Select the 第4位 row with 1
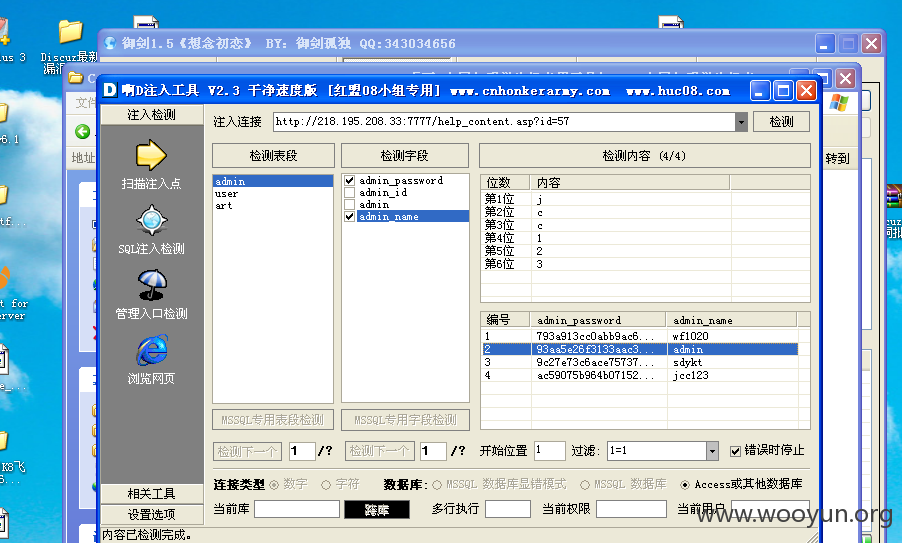The image size is (902, 543). tap(607, 238)
